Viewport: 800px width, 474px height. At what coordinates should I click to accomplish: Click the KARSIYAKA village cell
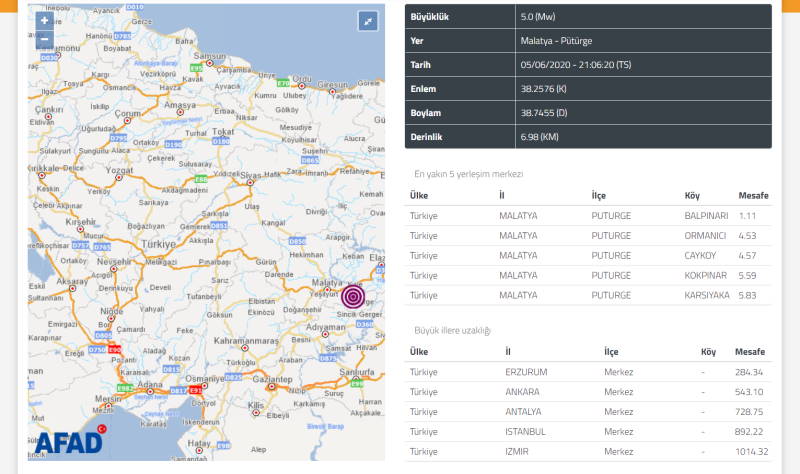[707, 295]
